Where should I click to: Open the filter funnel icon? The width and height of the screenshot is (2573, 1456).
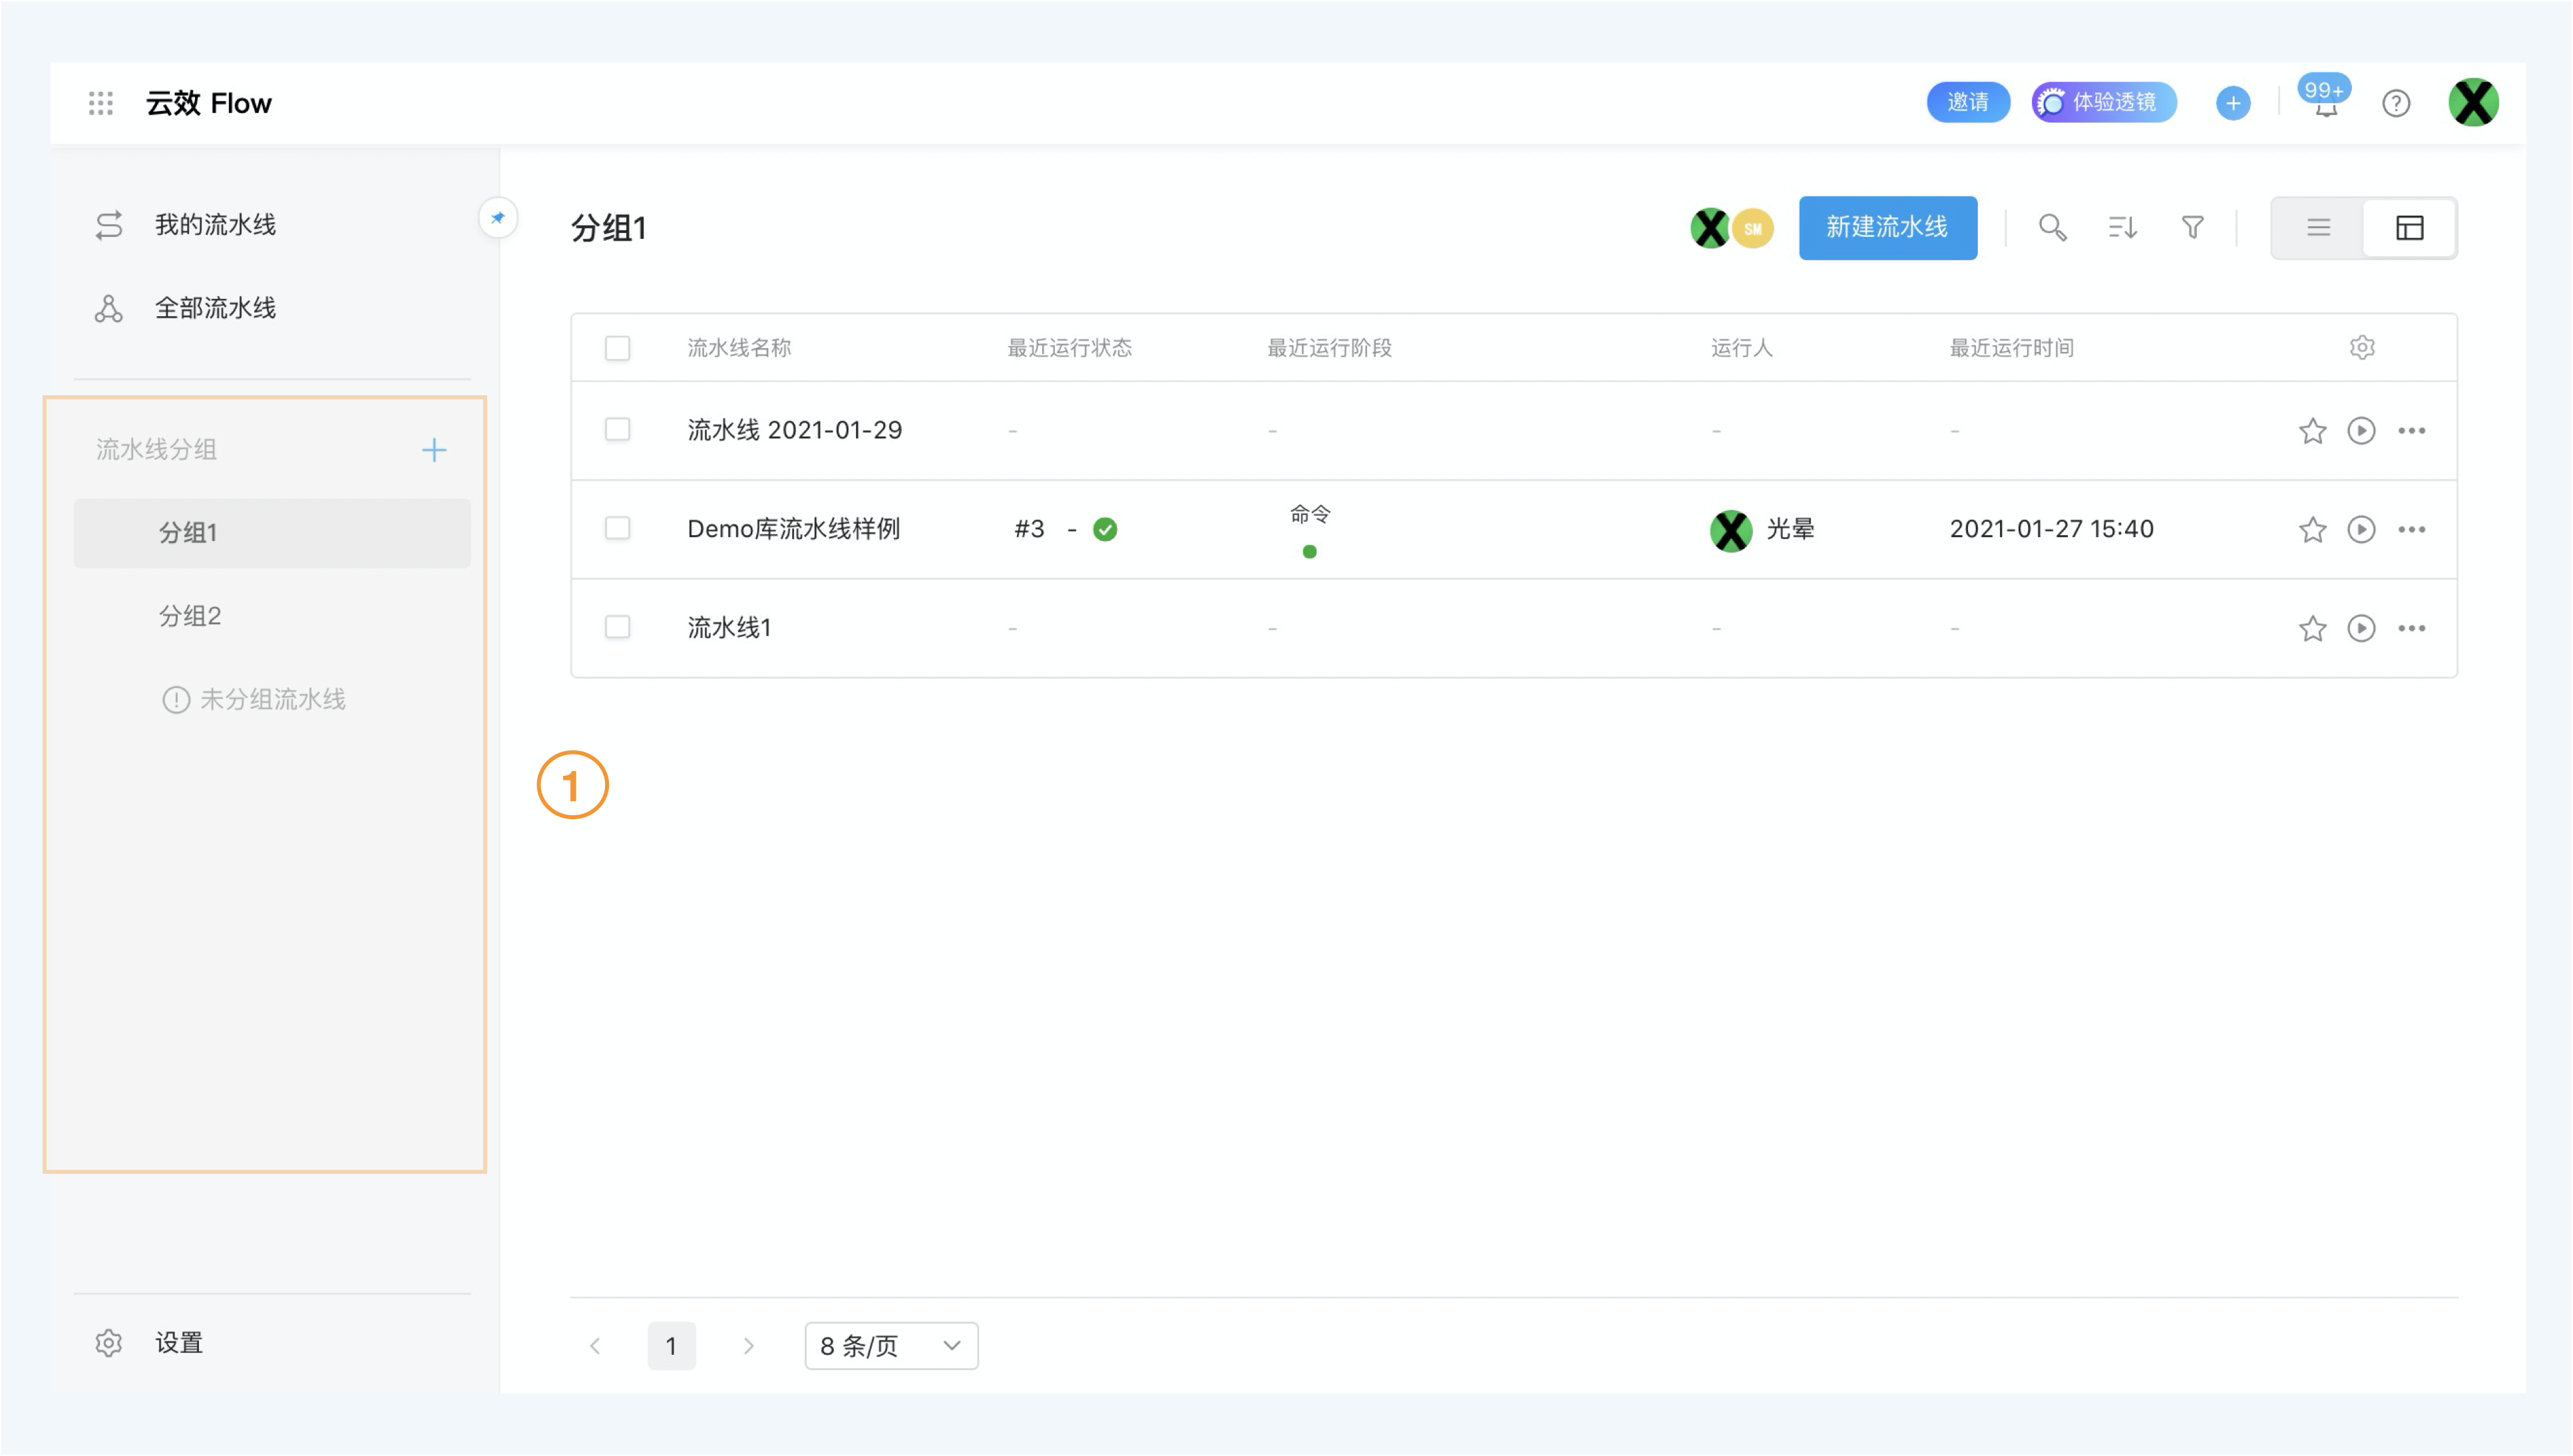(x=2192, y=228)
